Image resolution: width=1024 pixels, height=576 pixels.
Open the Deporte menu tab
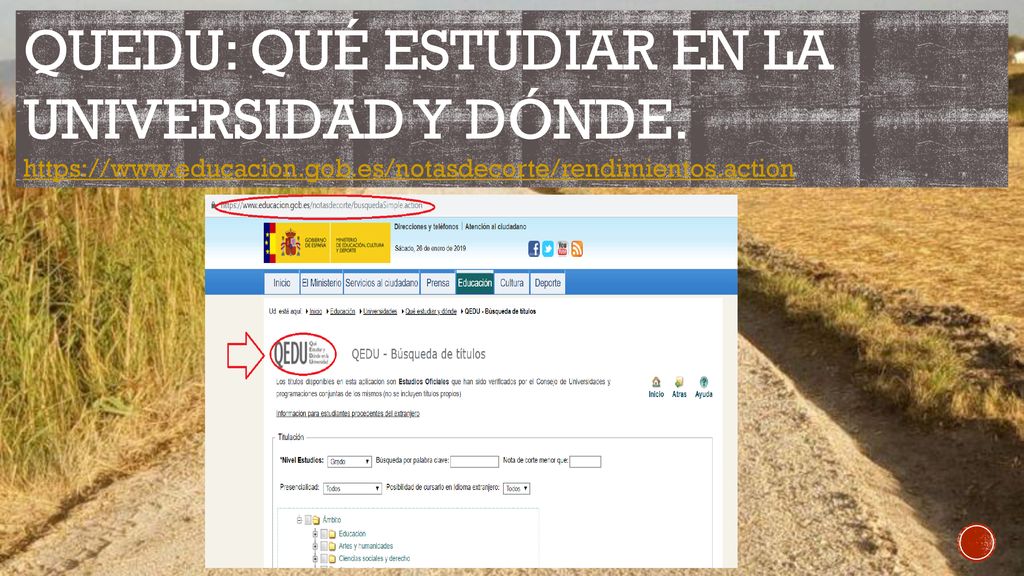[547, 283]
